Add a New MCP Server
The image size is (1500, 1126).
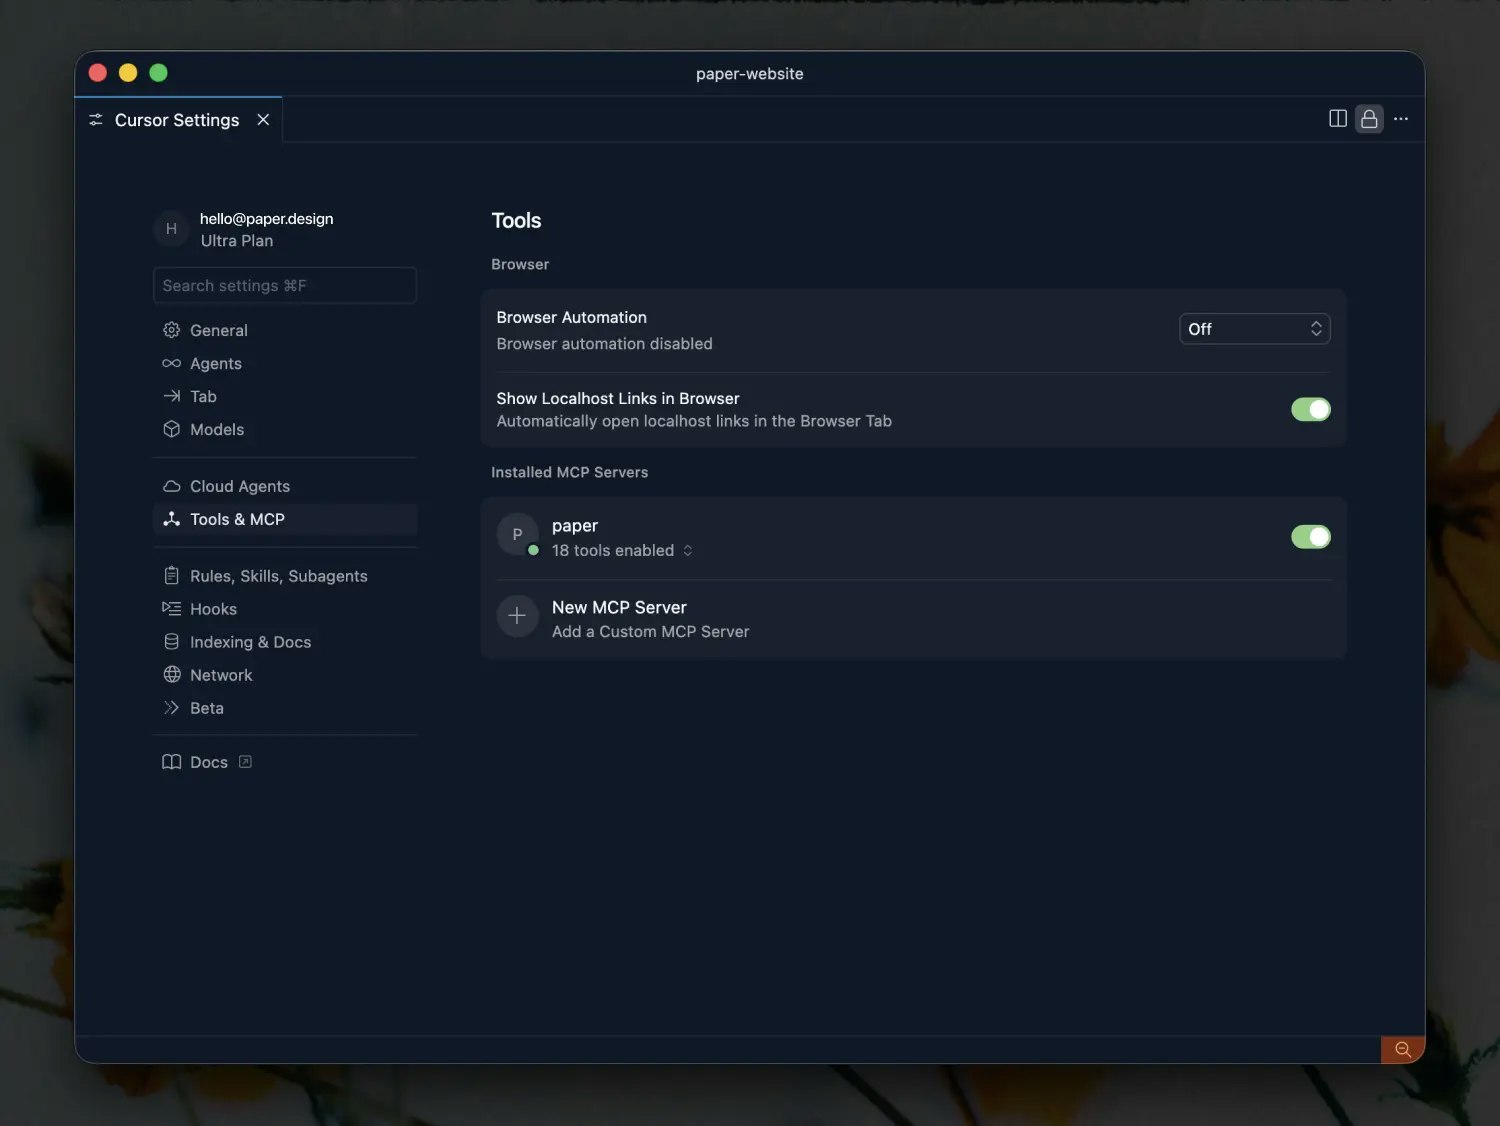[619, 607]
